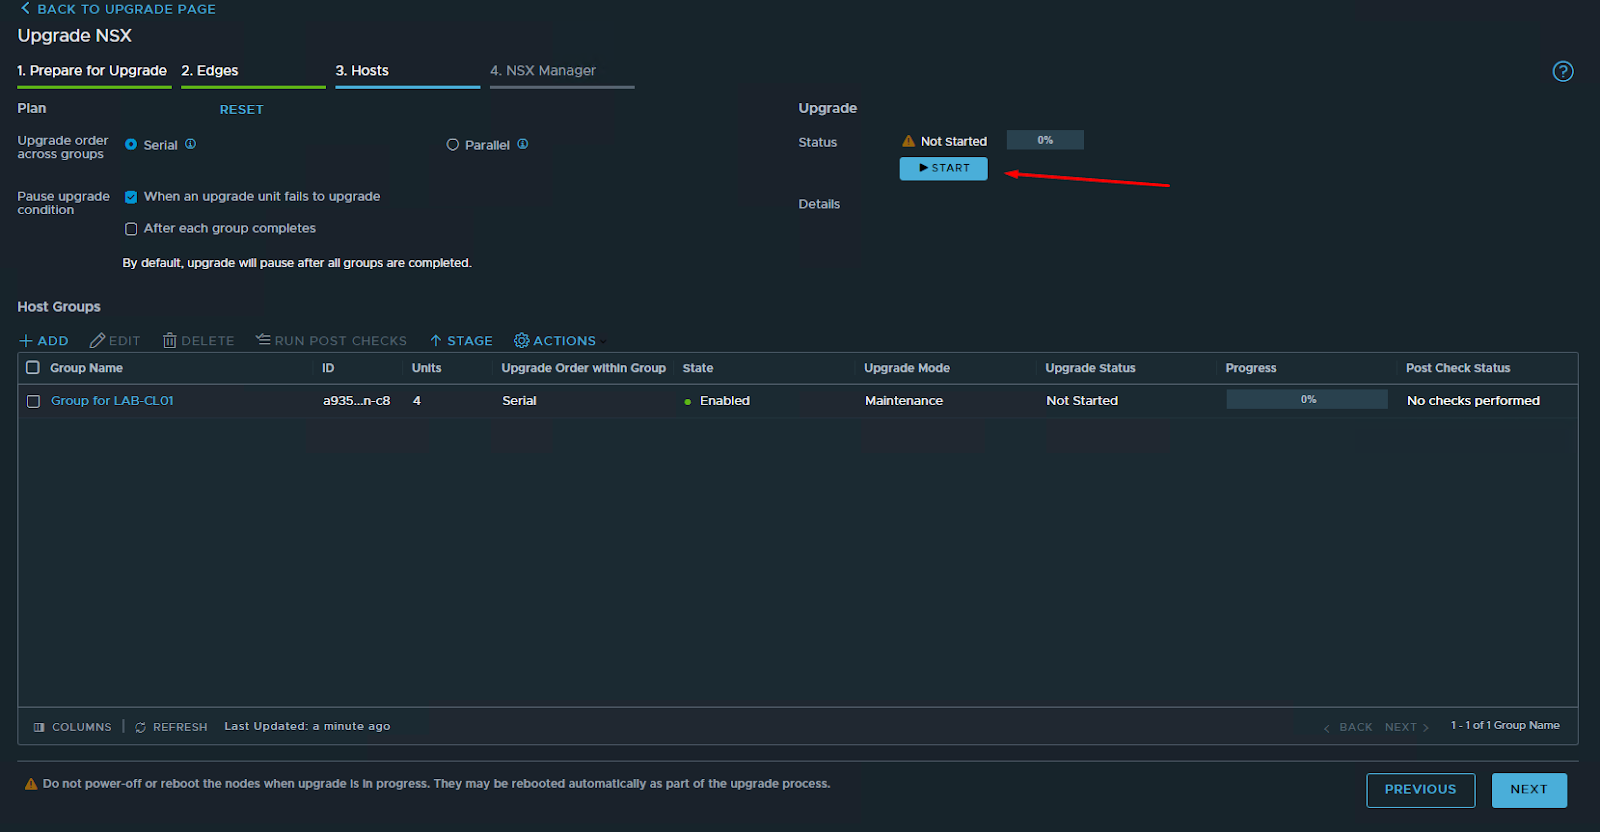Click the Previous wizard button
1600x832 pixels.
point(1421,790)
